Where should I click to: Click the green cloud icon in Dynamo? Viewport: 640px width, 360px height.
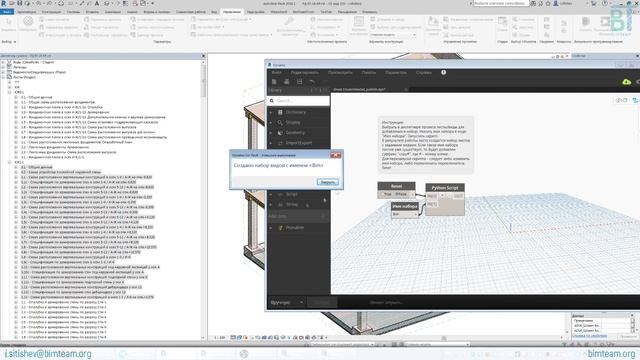pyautogui.click(x=627, y=82)
